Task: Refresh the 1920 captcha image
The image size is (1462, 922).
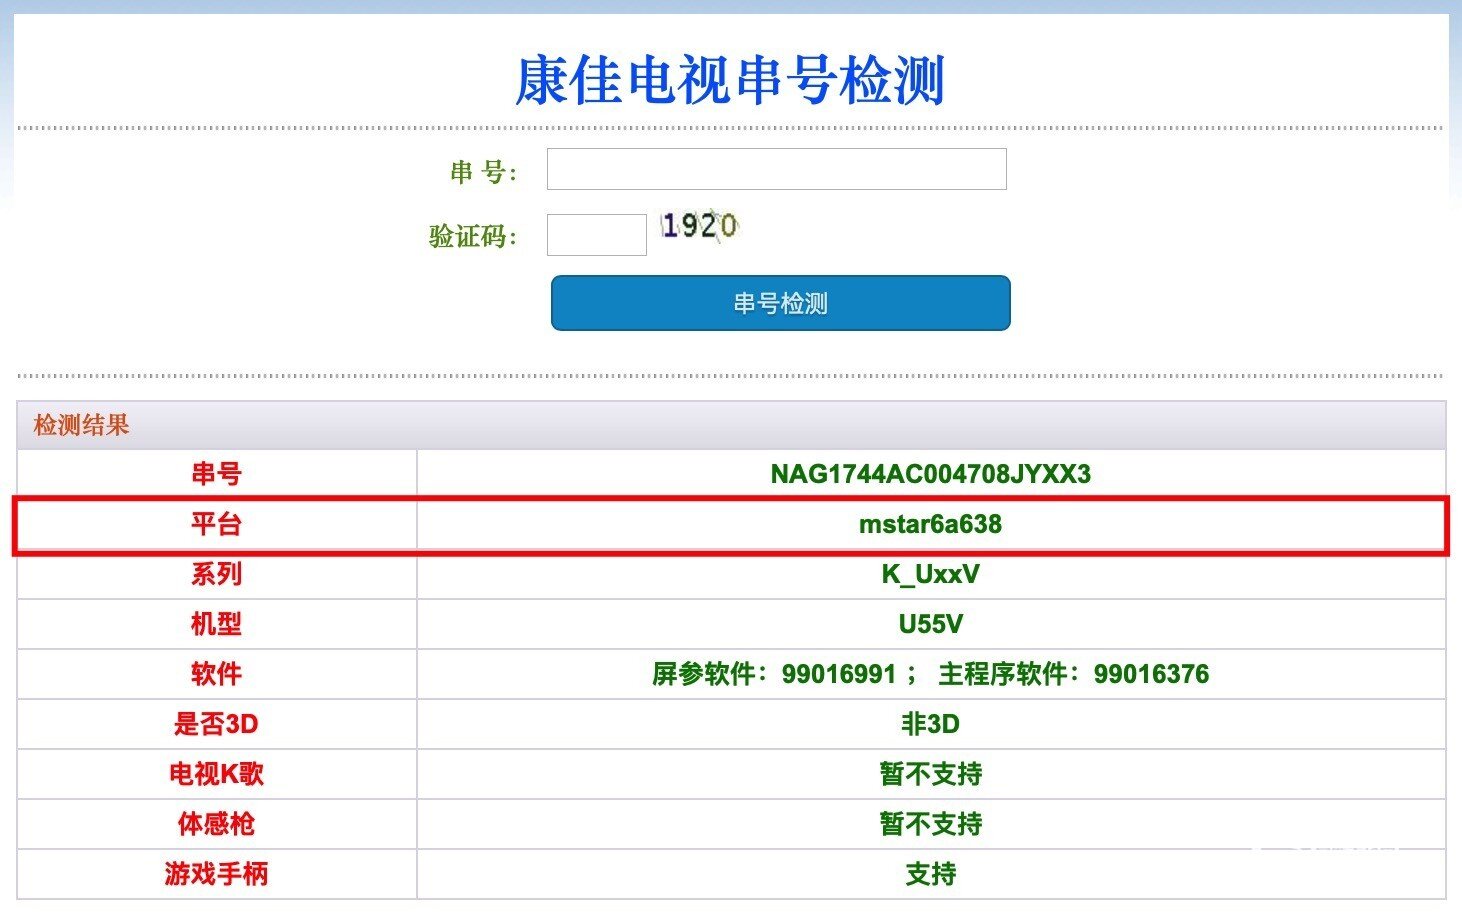Action: point(699,226)
